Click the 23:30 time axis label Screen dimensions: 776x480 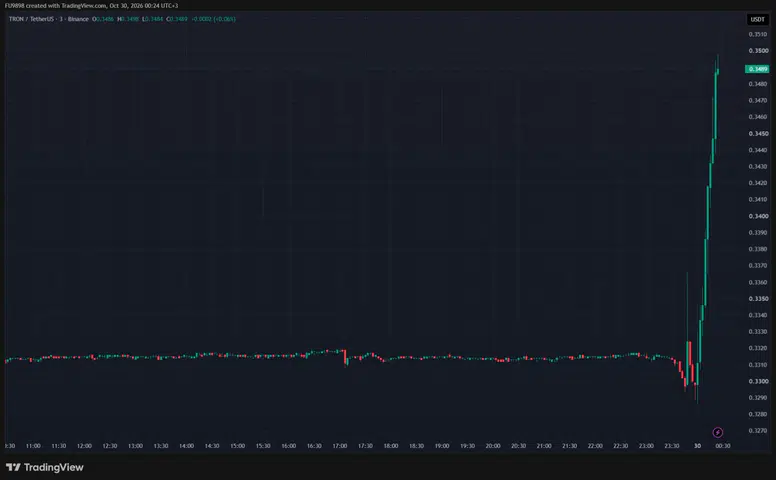coord(672,446)
